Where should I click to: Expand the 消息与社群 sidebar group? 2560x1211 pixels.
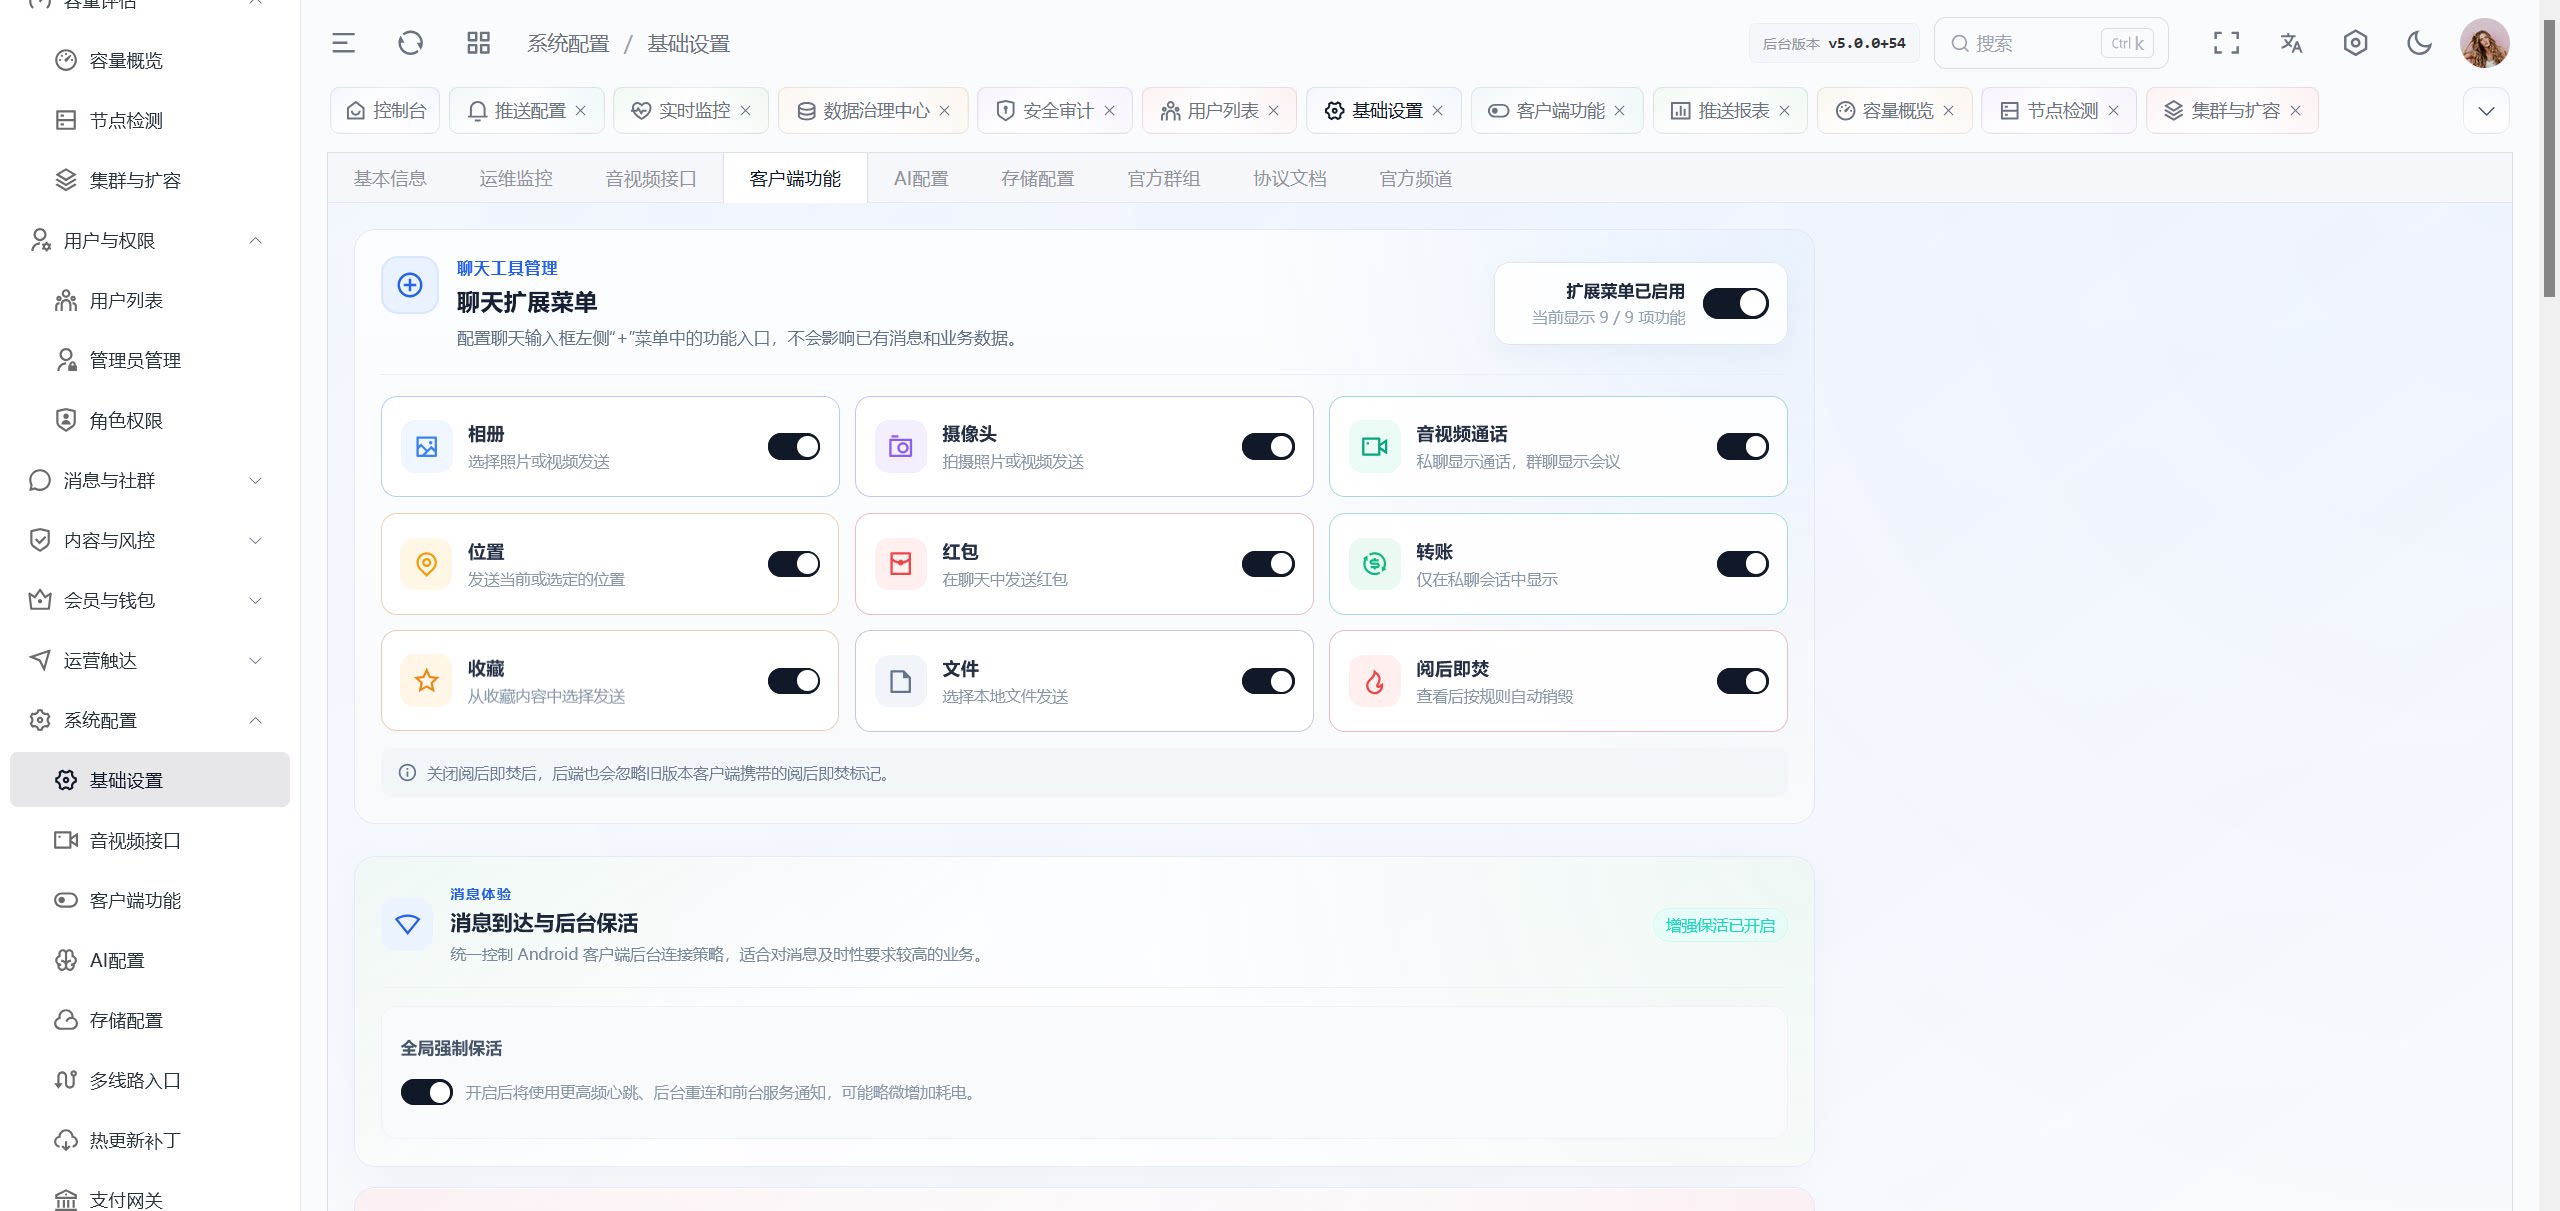point(150,480)
